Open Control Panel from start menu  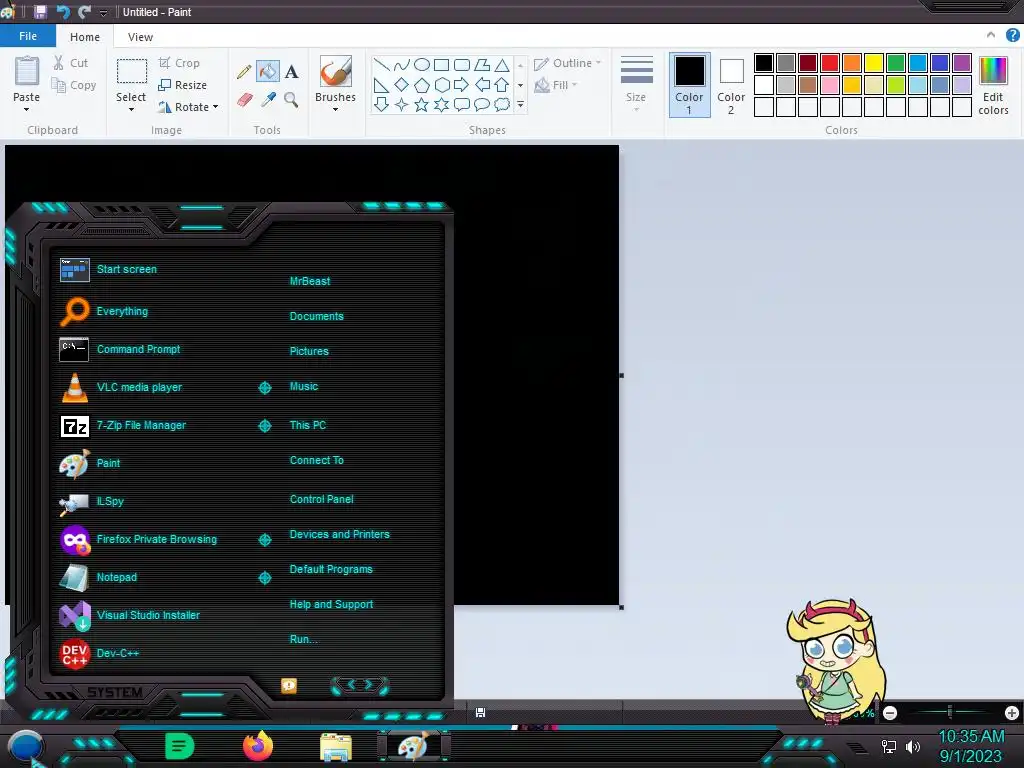321,499
